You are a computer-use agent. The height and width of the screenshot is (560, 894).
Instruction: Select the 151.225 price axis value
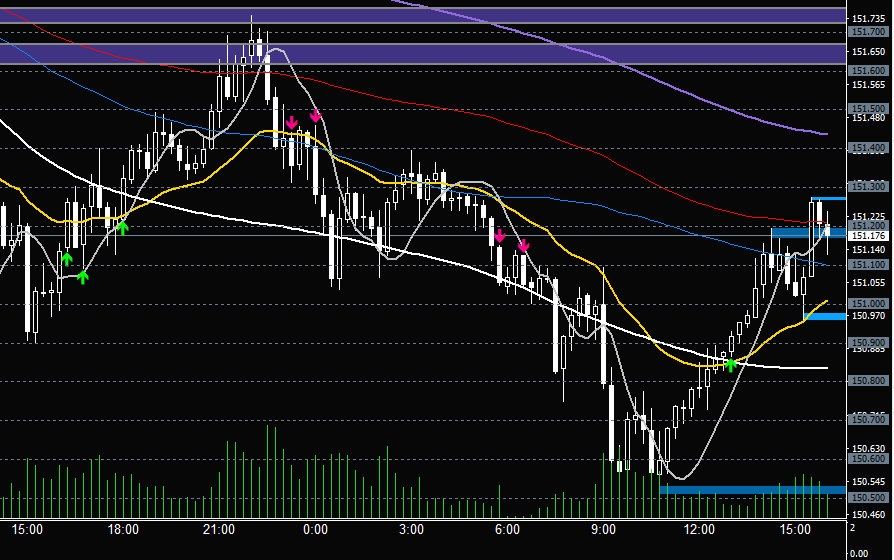pos(868,217)
